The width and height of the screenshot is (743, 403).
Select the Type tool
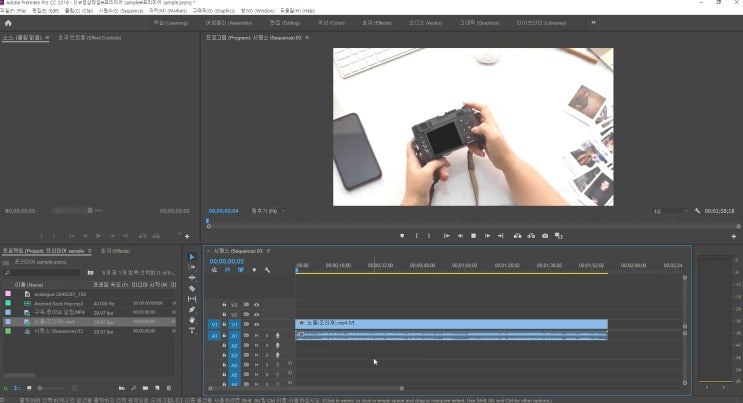coord(192,330)
